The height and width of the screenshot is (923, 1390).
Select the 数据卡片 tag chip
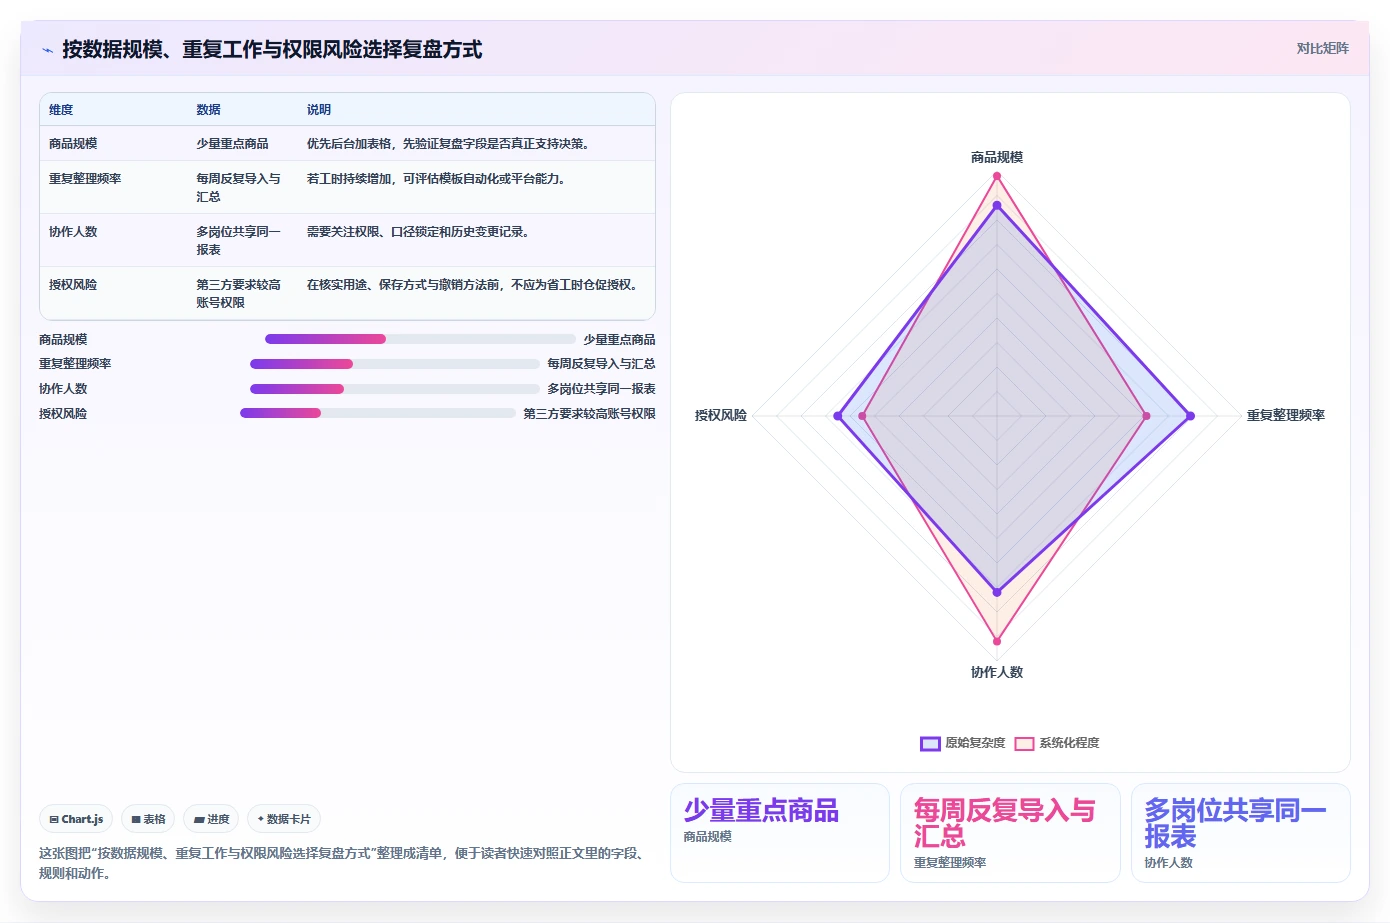(284, 819)
